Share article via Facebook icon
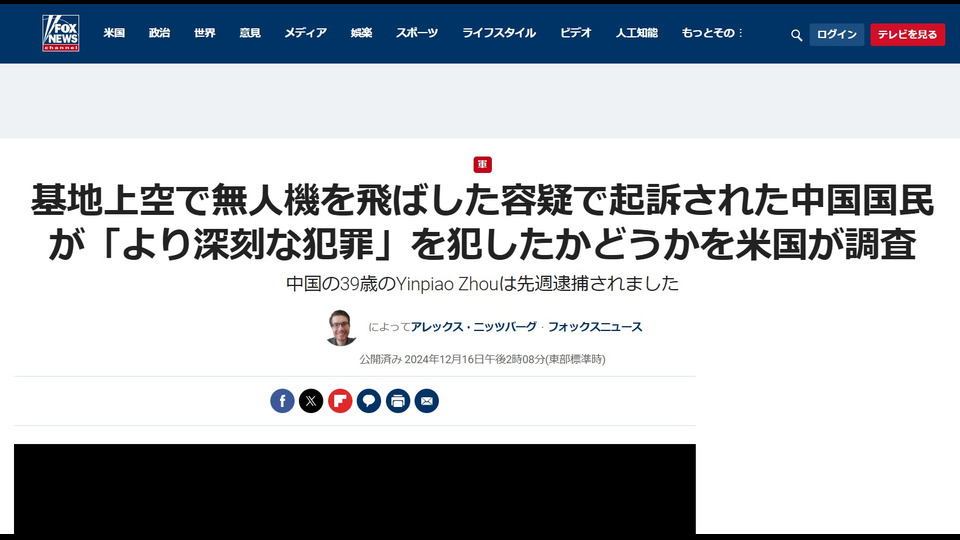This screenshot has height=540, width=960. click(282, 401)
